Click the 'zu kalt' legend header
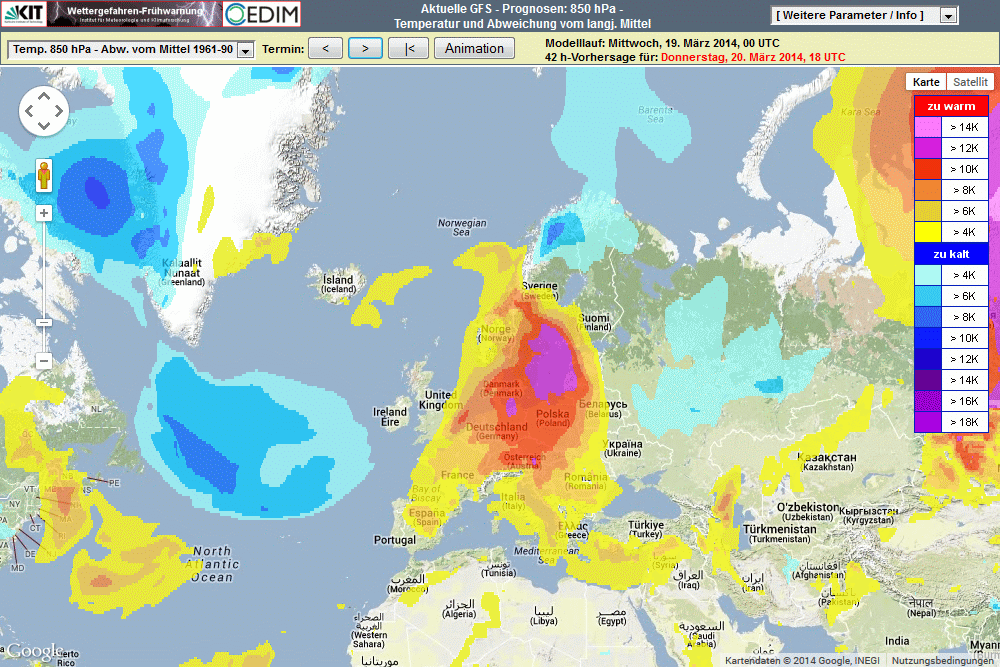1000x667 pixels. tap(951, 254)
